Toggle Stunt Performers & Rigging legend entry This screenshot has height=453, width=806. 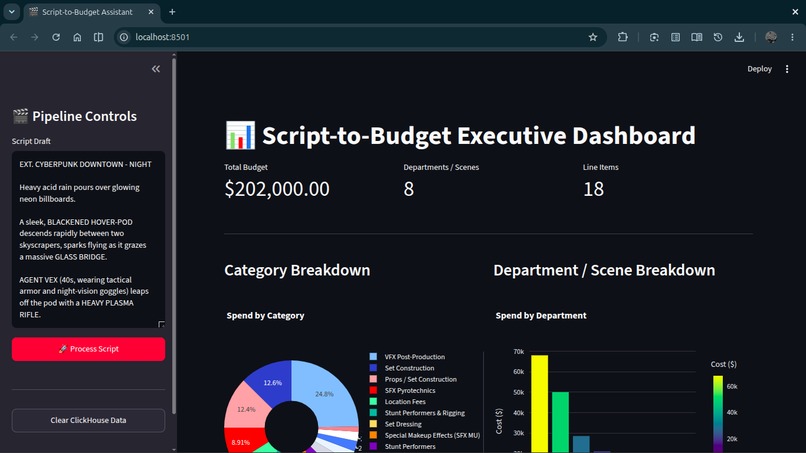(x=425, y=413)
